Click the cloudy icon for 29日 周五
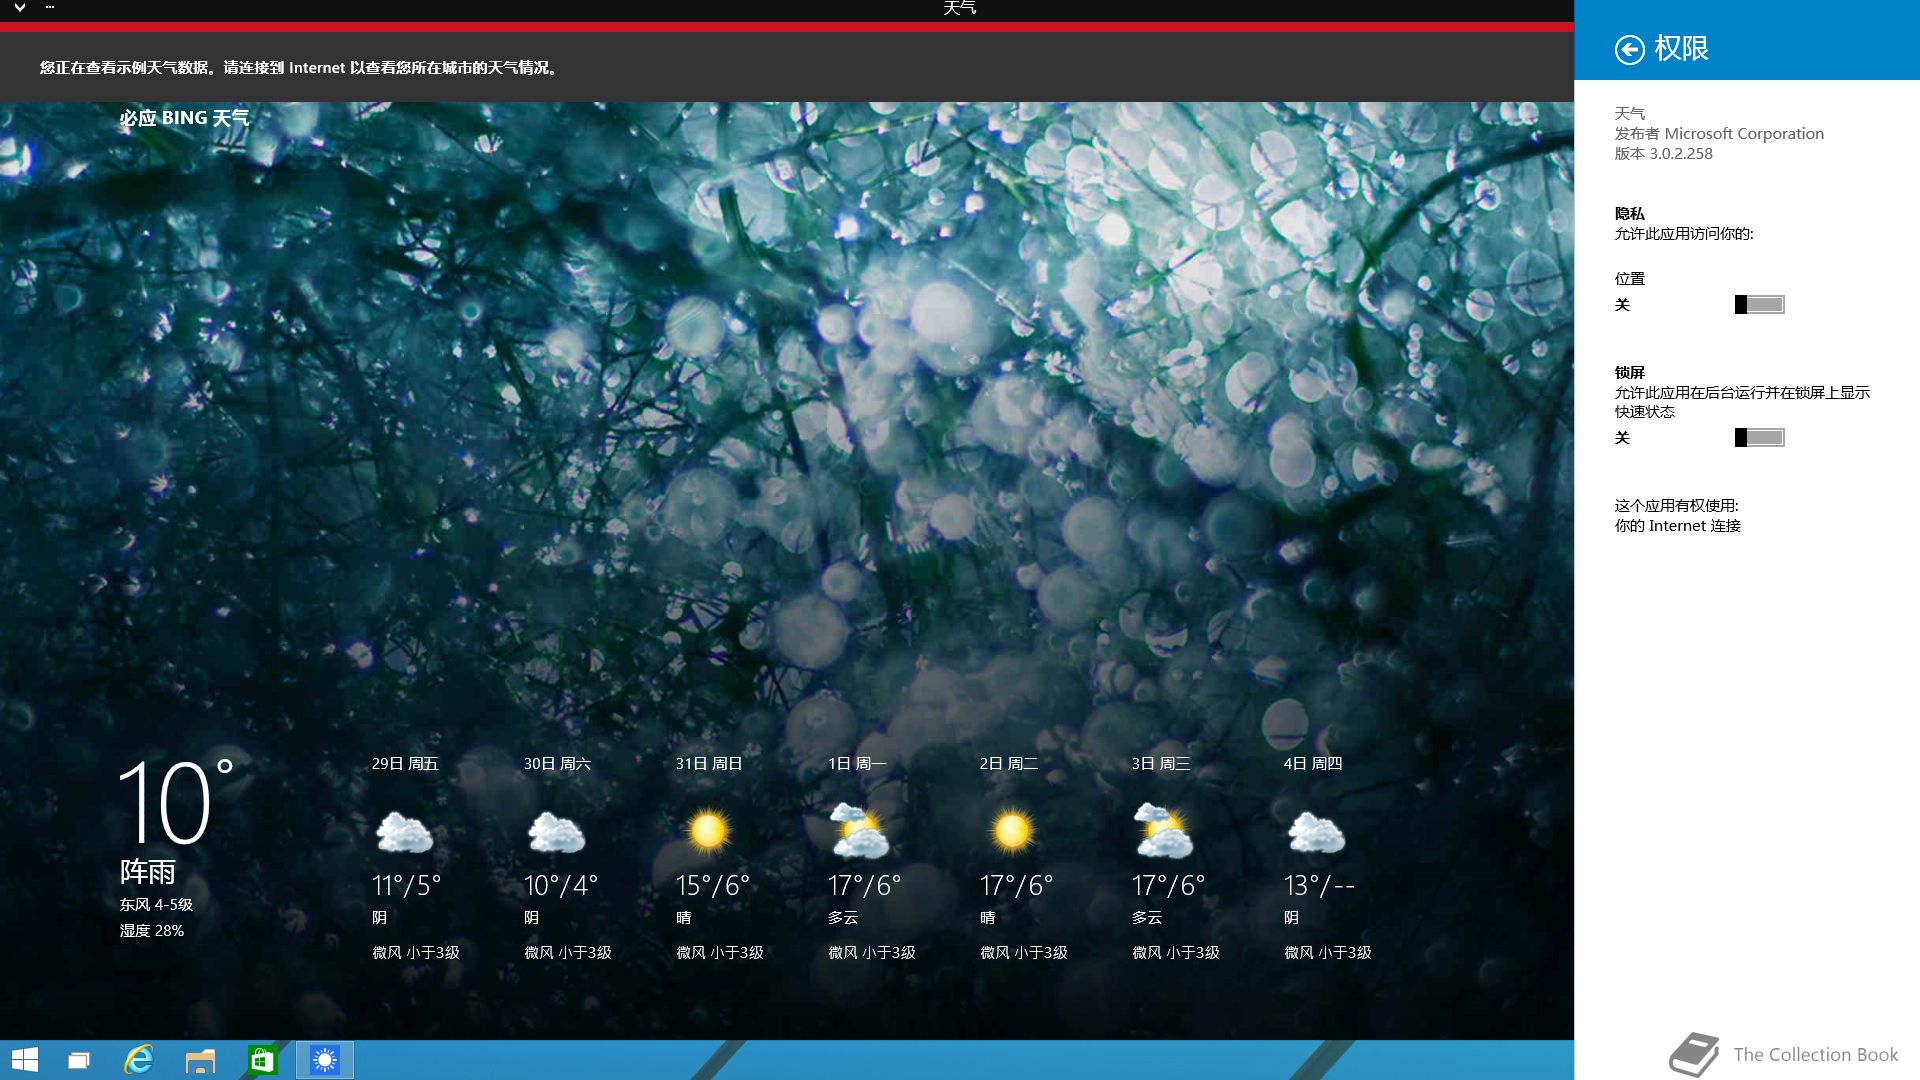This screenshot has height=1080, width=1920. click(x=404, y=833)
